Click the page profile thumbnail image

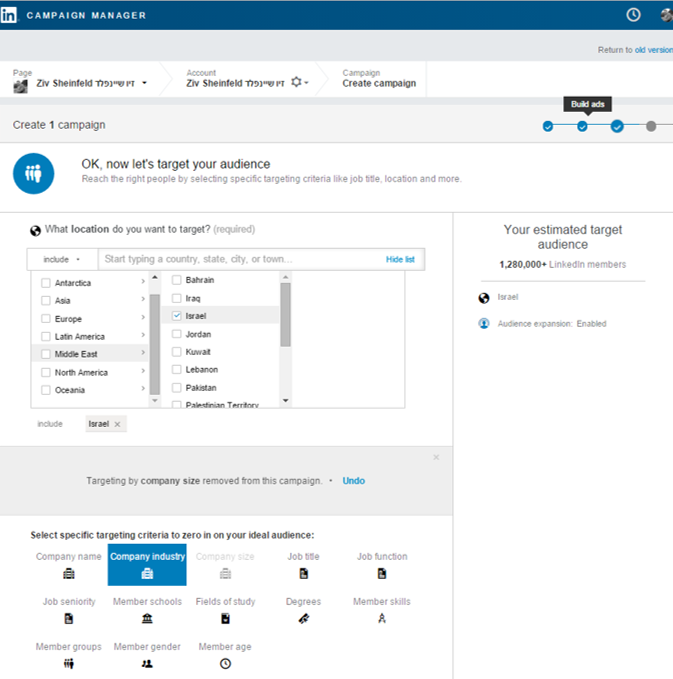click(x=20, y=86)
